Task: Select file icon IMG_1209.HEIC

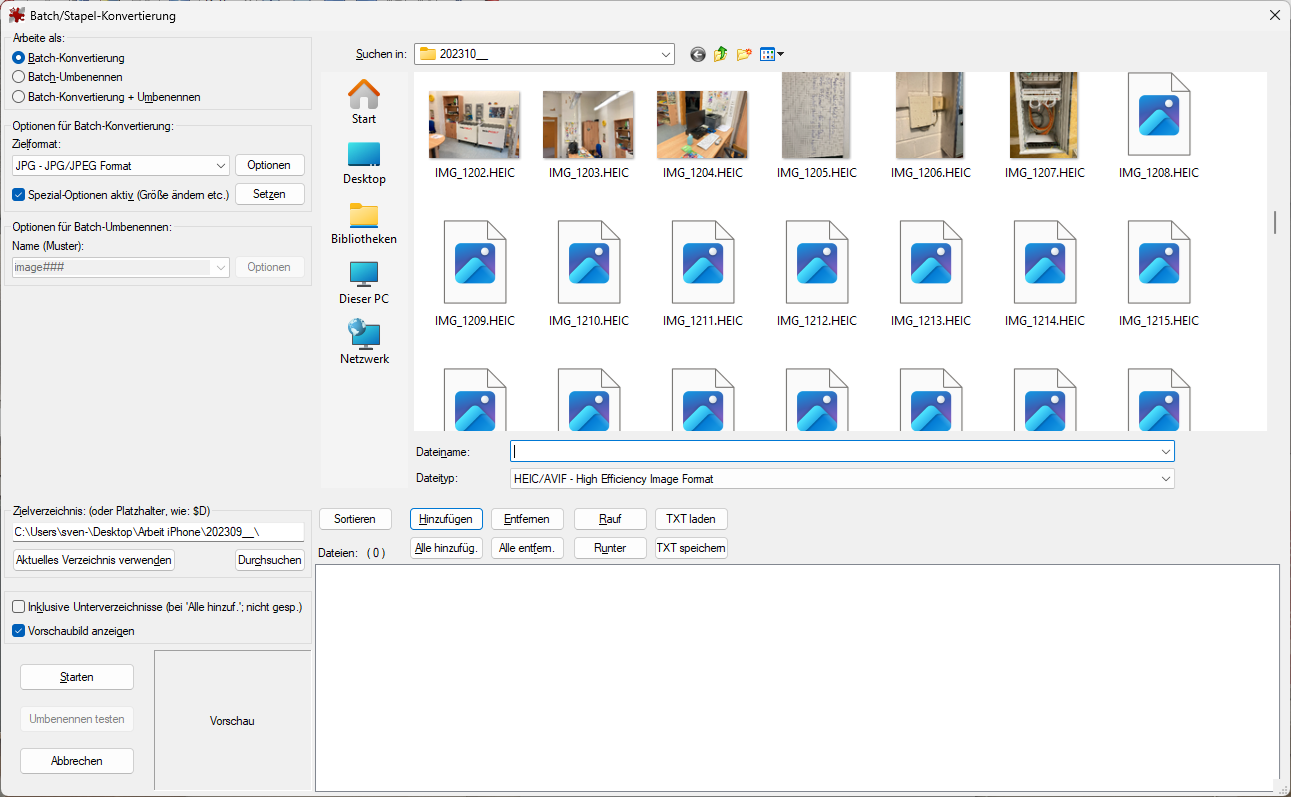Action: [x=475, y=263]
